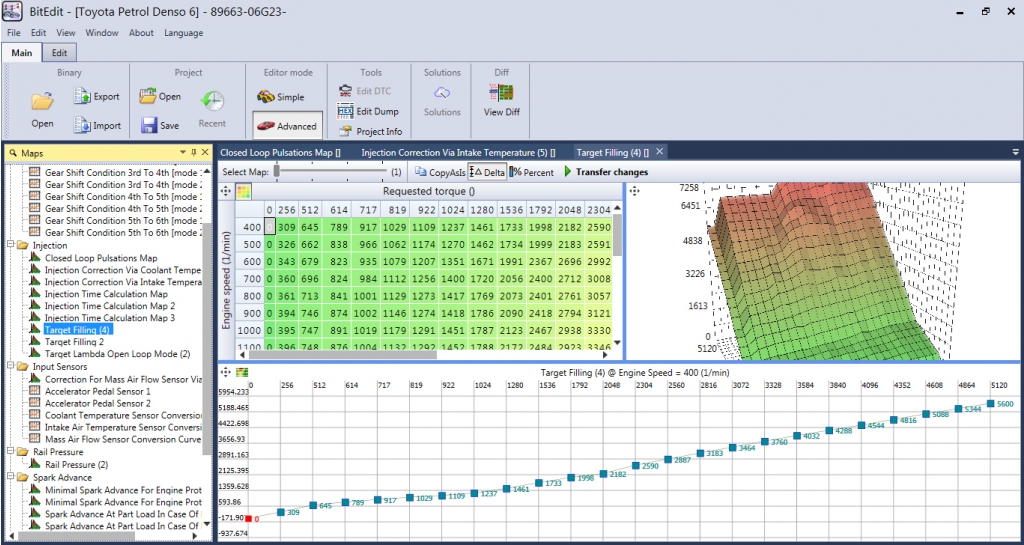The width and height of the screenshot is (1024, 545).
Task: Select the Main ribbon tab
Action: 22,53
